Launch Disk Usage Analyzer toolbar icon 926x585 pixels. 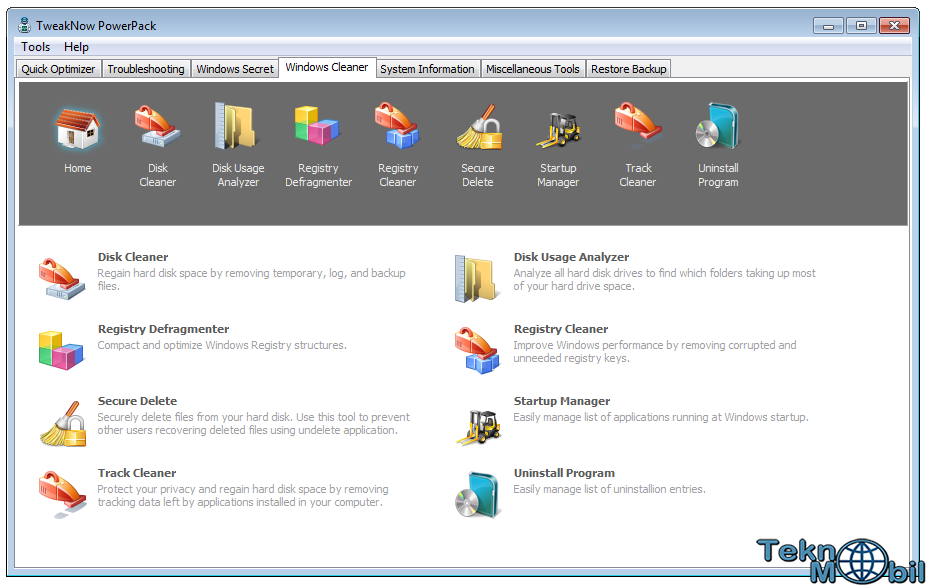237,126
